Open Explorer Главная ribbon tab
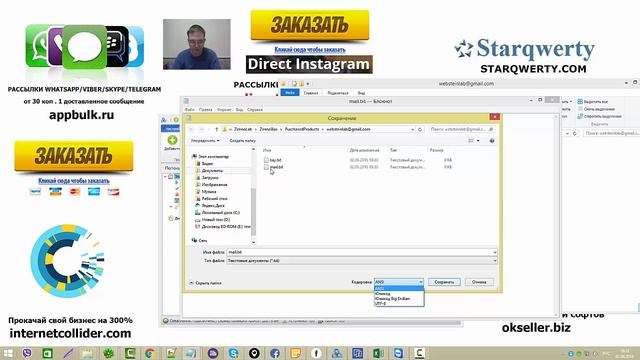The image size is (640, 360). click(311, 93)
